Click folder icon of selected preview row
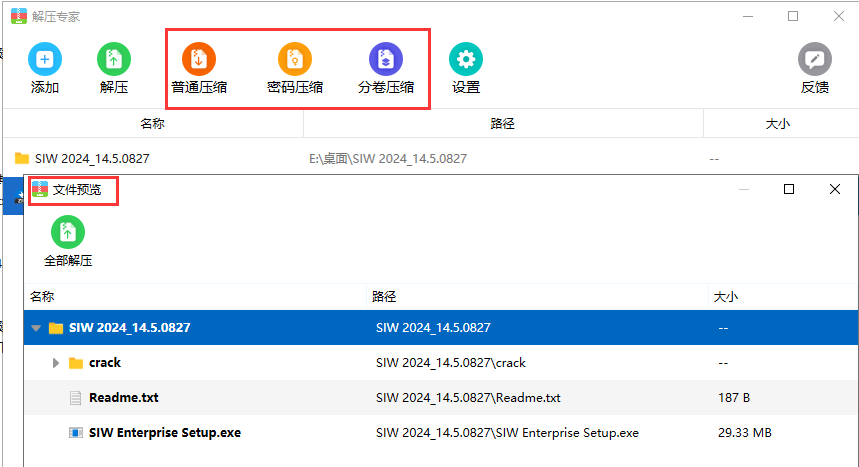The image size is (859, 467). [x=56, y=328]
